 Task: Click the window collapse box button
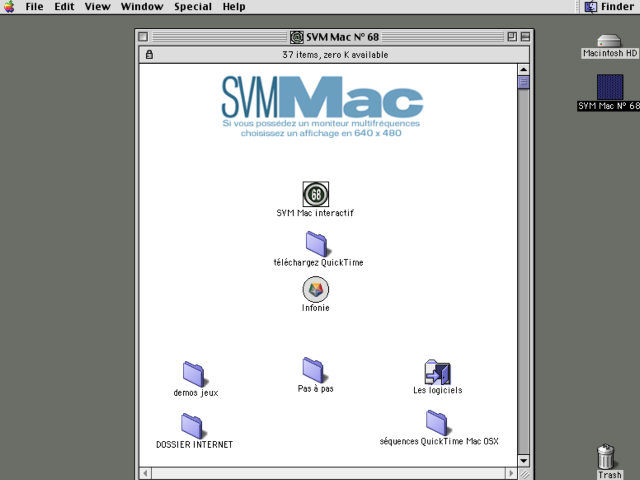point(525,37)
